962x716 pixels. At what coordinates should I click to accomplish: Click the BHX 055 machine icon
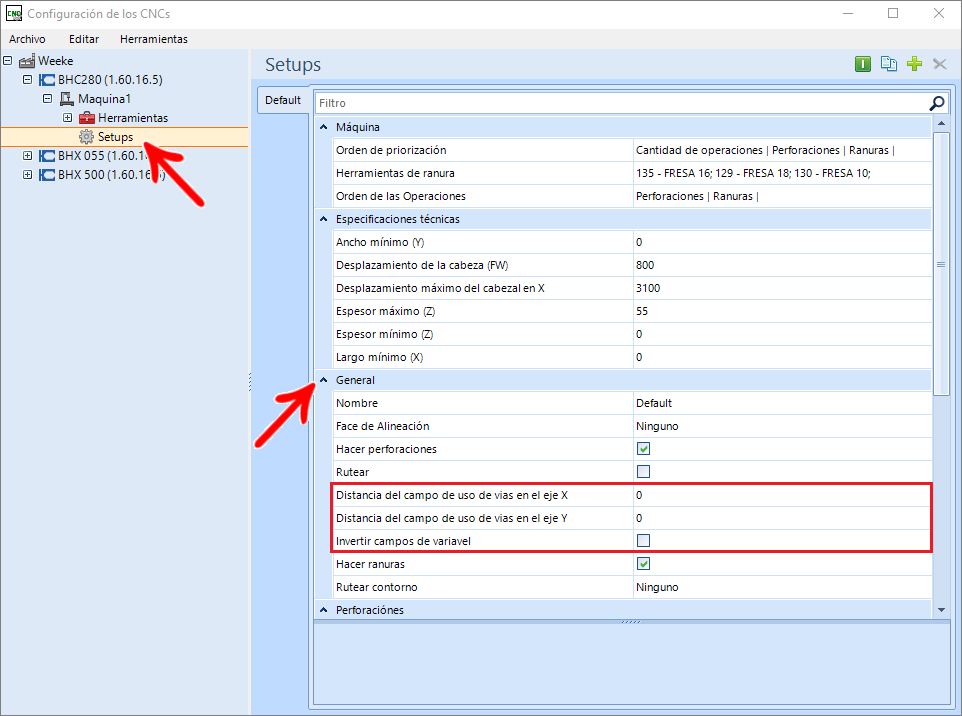point(47,156)
